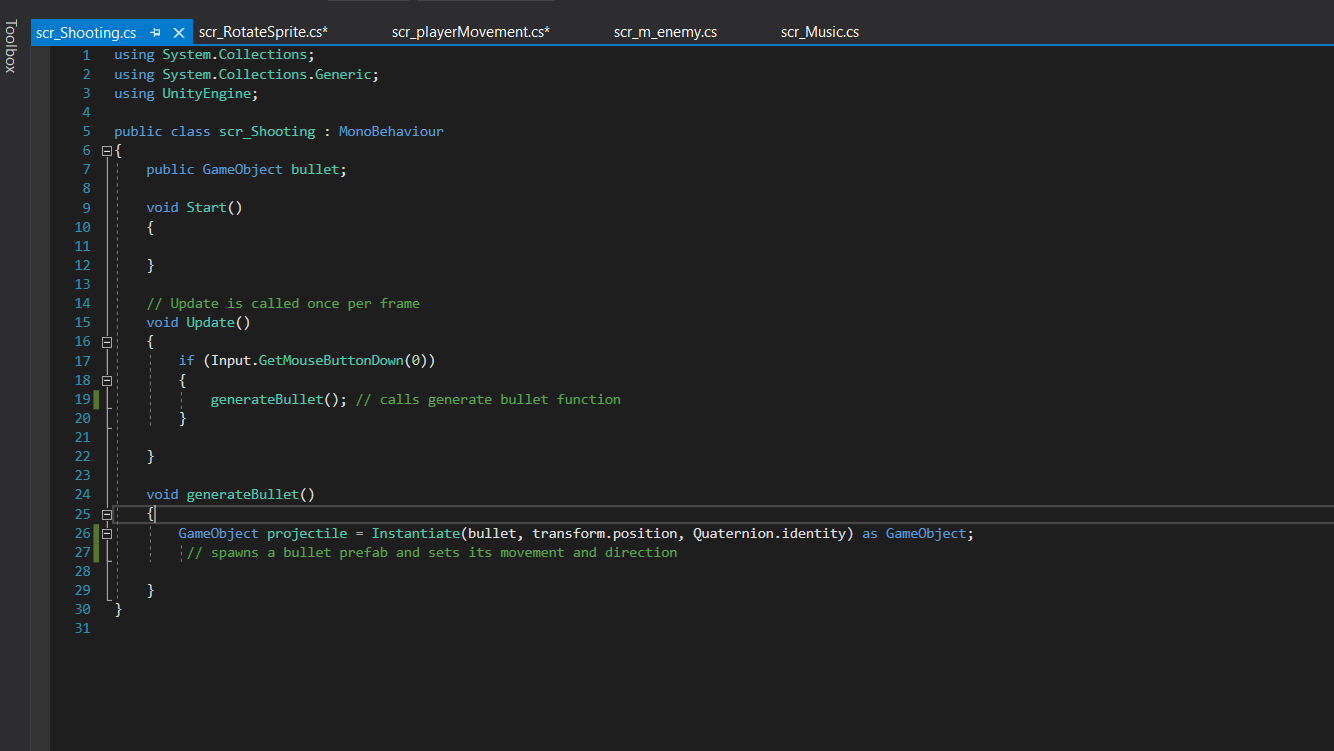Collapse the class body at line 6
The width and height of the screenshot is (1334, 751).
coord(107,150)
